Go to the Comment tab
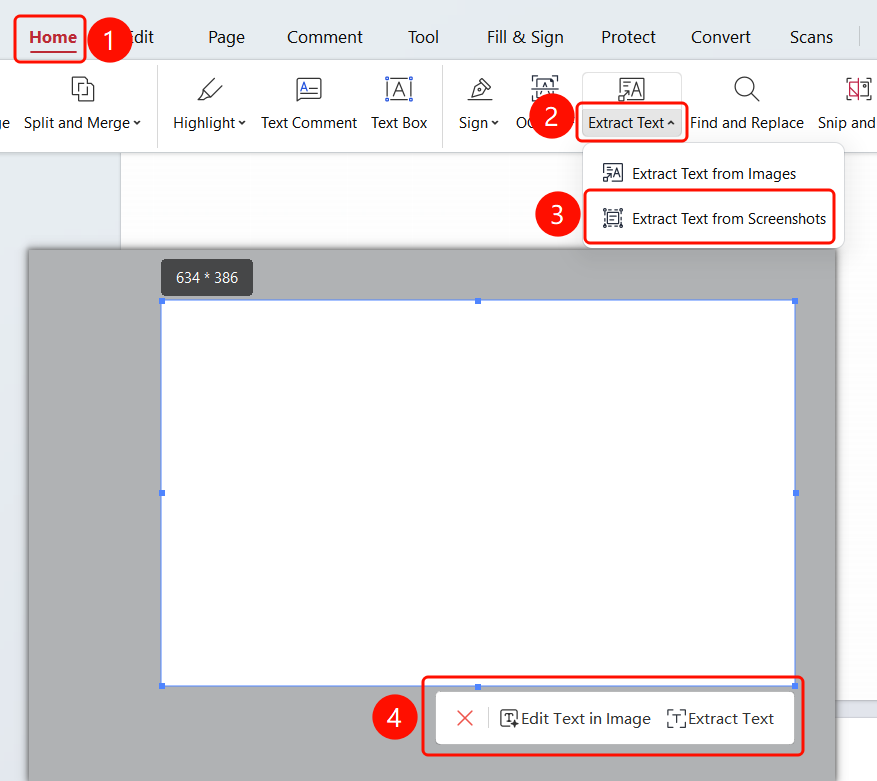The width and height of the screenshot is (877, 781). click(x=324, y=37)
